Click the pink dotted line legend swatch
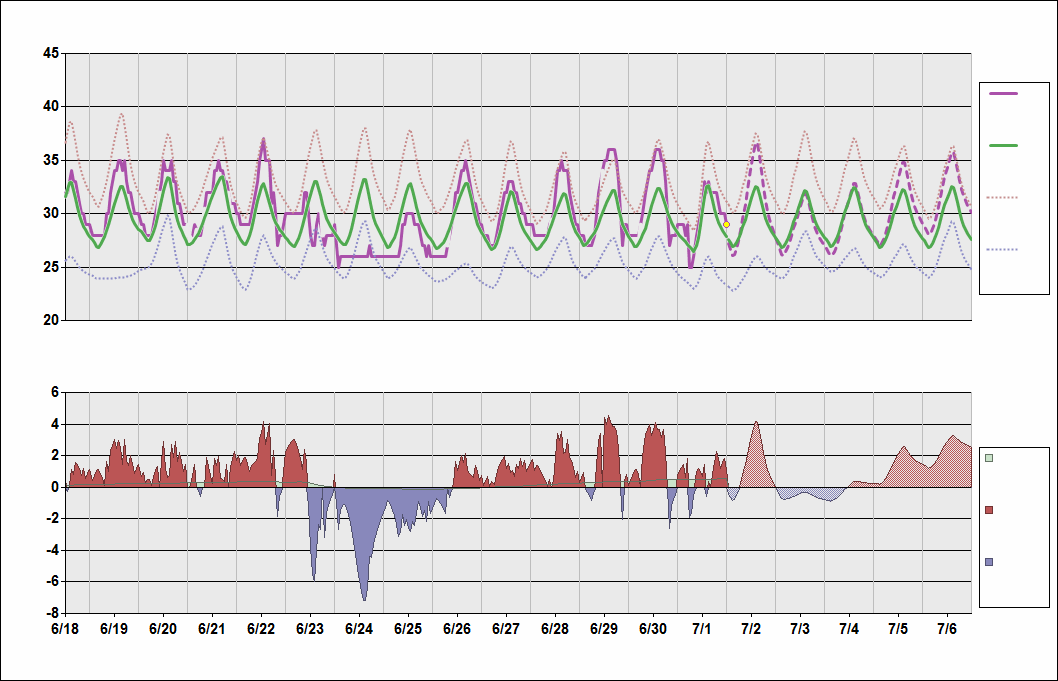This screenshot has height=681, width=1058. pos(1003,198)
